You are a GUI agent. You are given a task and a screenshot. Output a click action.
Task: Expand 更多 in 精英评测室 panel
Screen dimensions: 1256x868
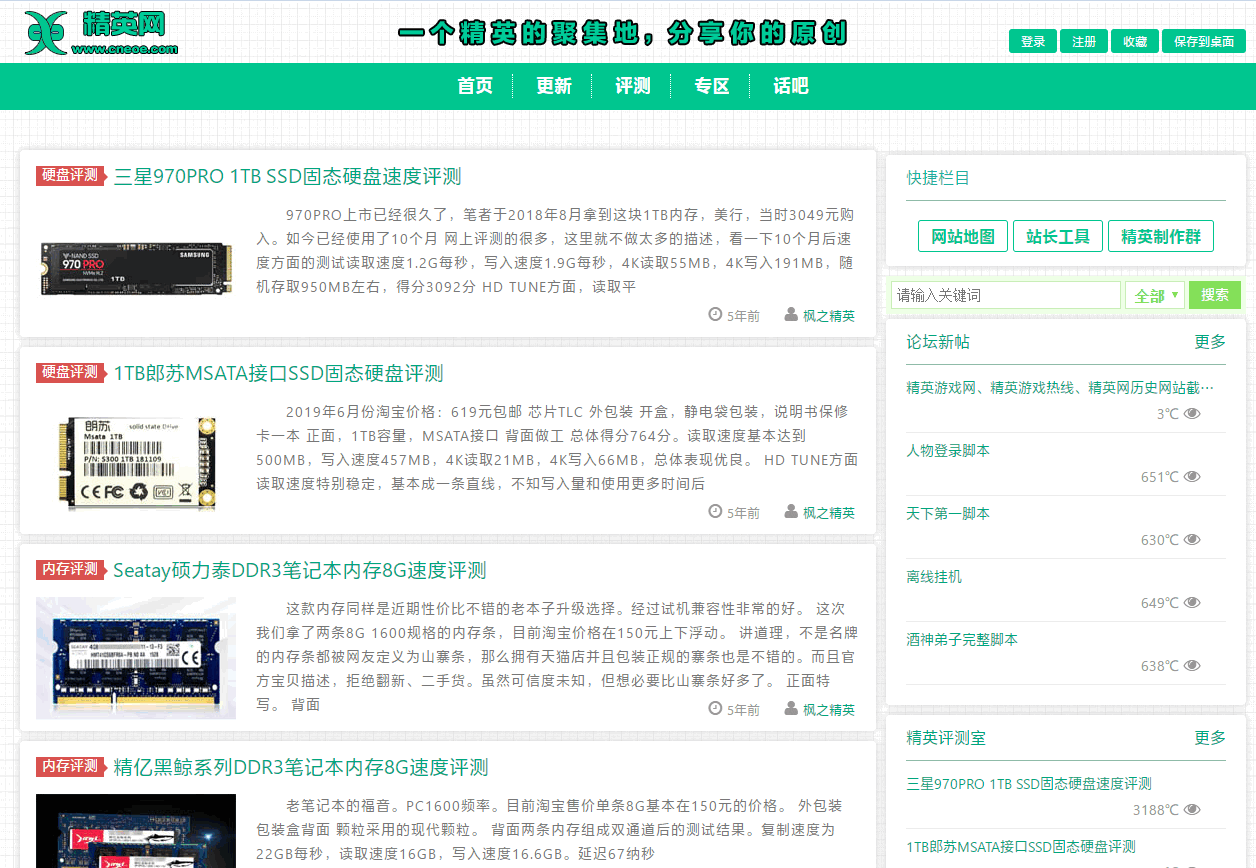pyautogui.click(x=1209, y=738)
